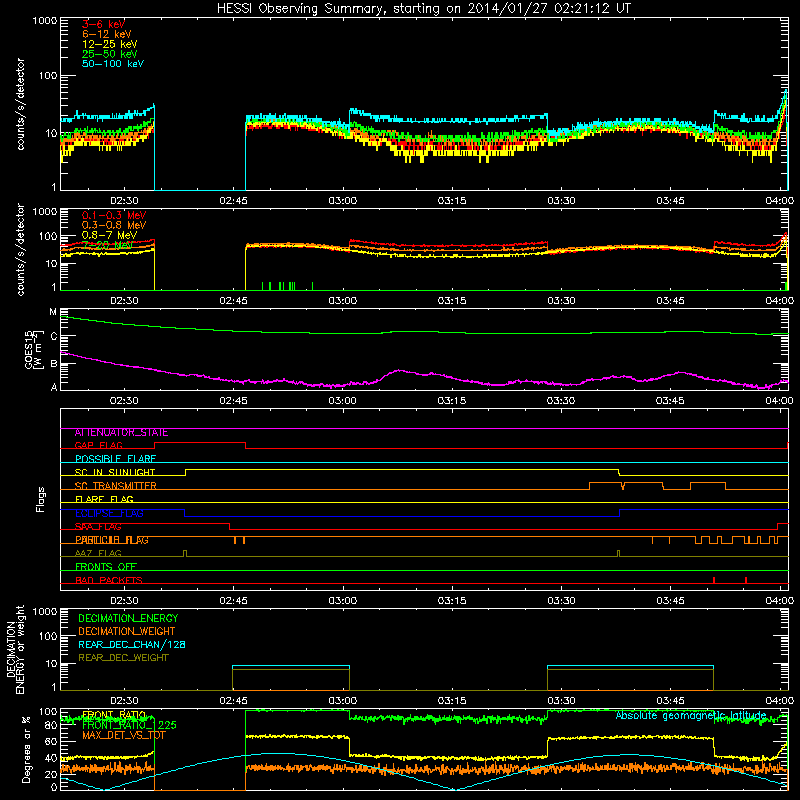Click the 03:00 tick under the decimation panel
800x800 pixels.
342,701
